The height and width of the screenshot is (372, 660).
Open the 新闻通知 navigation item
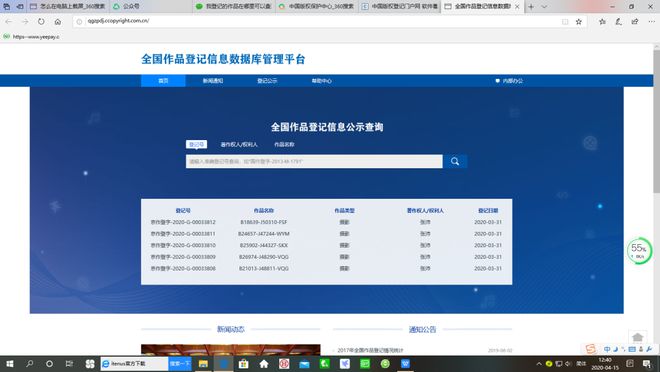(213, 81)
